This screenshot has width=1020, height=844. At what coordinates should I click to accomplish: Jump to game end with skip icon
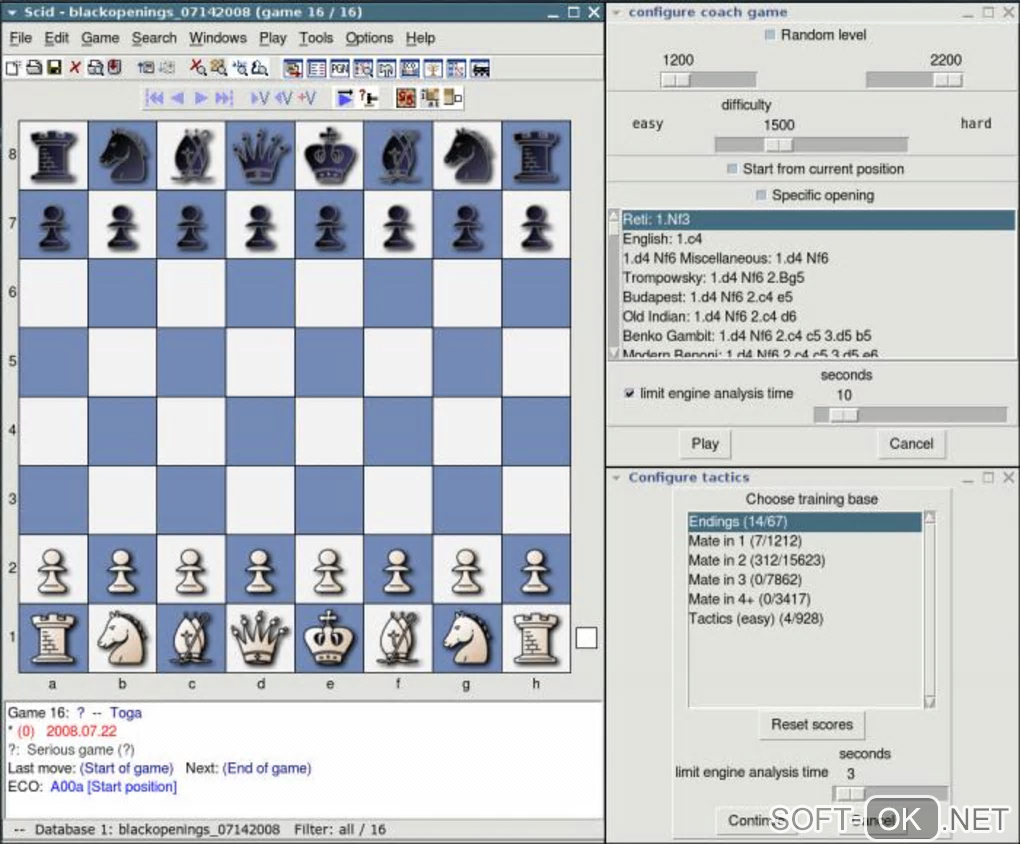click(224, 98)
